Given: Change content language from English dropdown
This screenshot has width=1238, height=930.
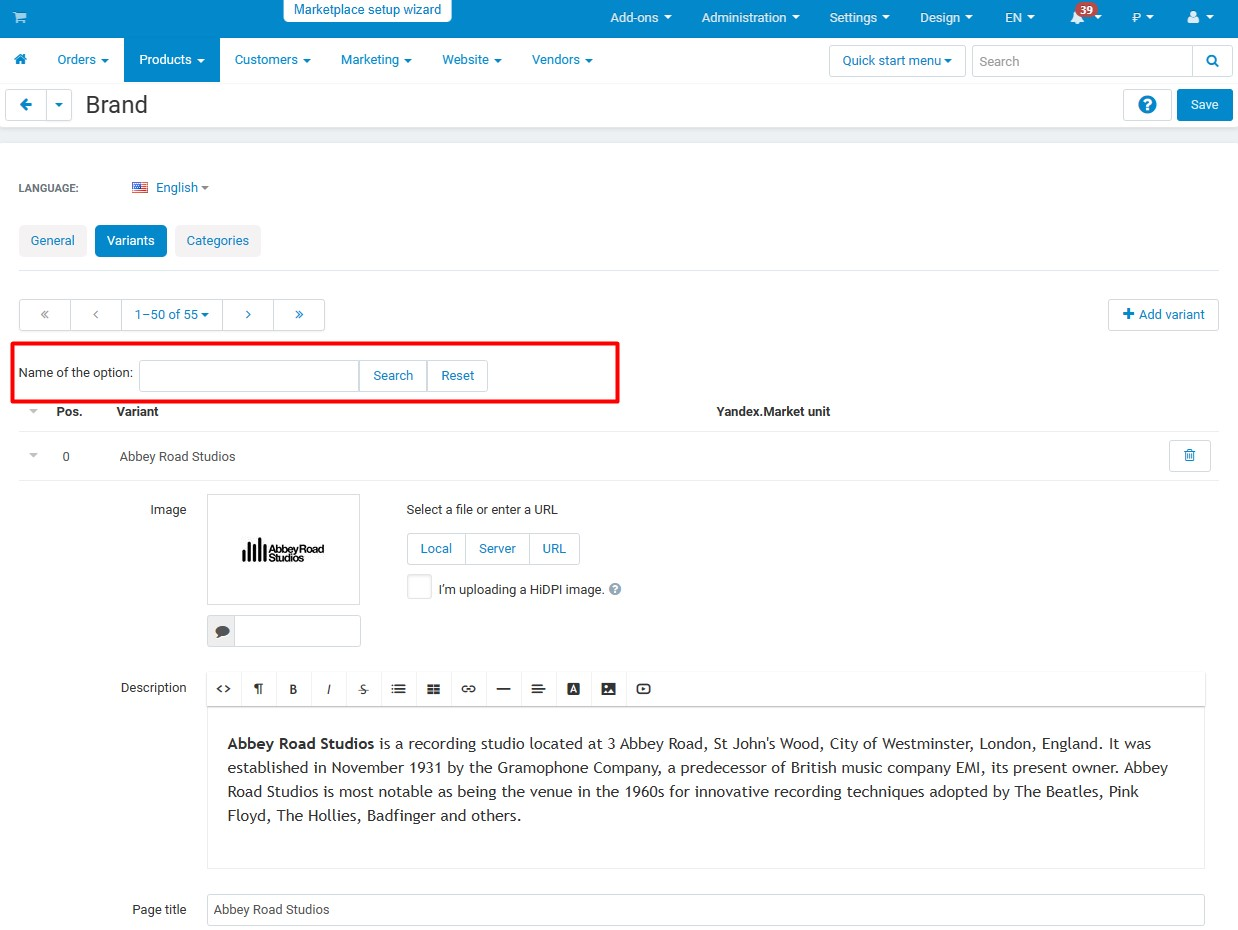Looking at the screenshot, I should 171,188.
